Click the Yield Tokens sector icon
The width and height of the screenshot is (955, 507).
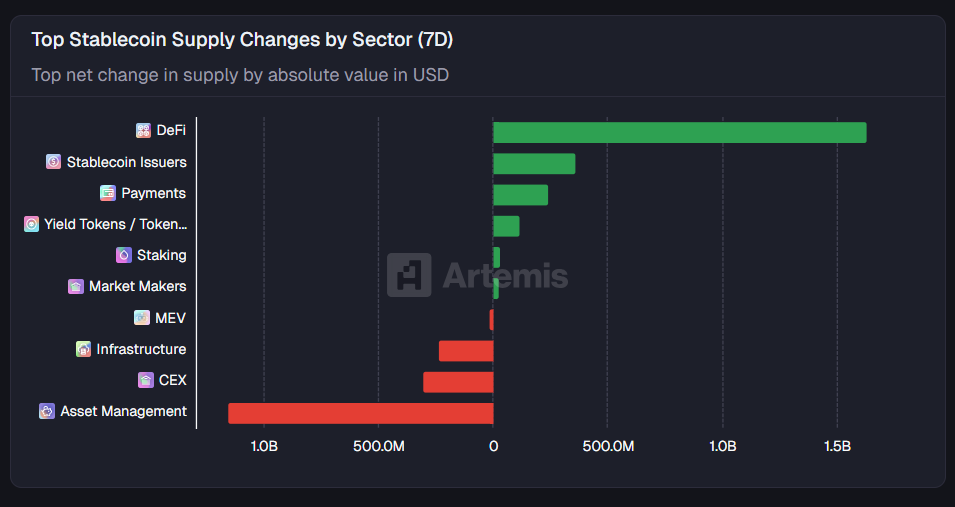coord(32,224)
